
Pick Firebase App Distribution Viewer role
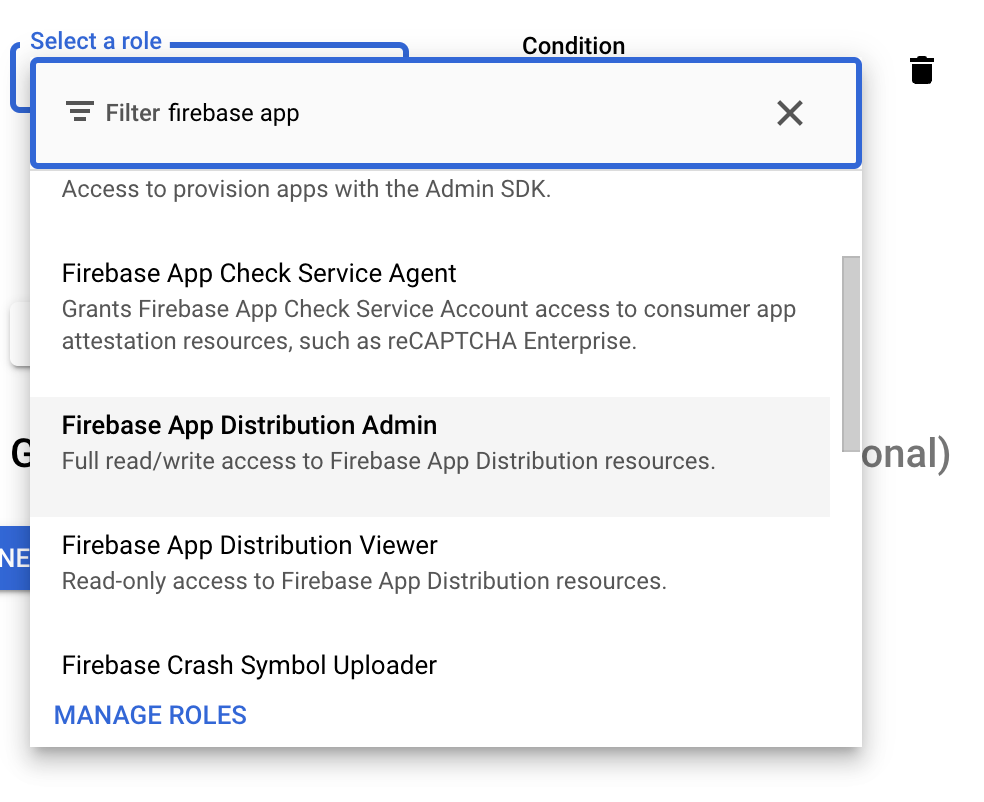[249, 546]
